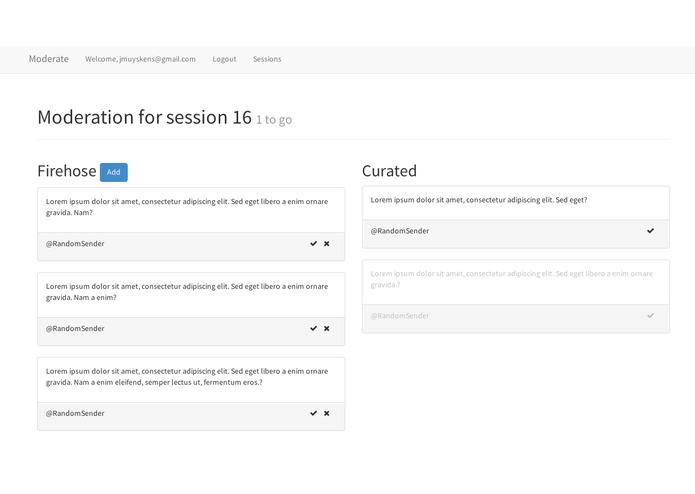Viewport: 695px width, 494px height.
Task: Approve the question ending 'Nam a enim?'
Action: click(313, 328)
